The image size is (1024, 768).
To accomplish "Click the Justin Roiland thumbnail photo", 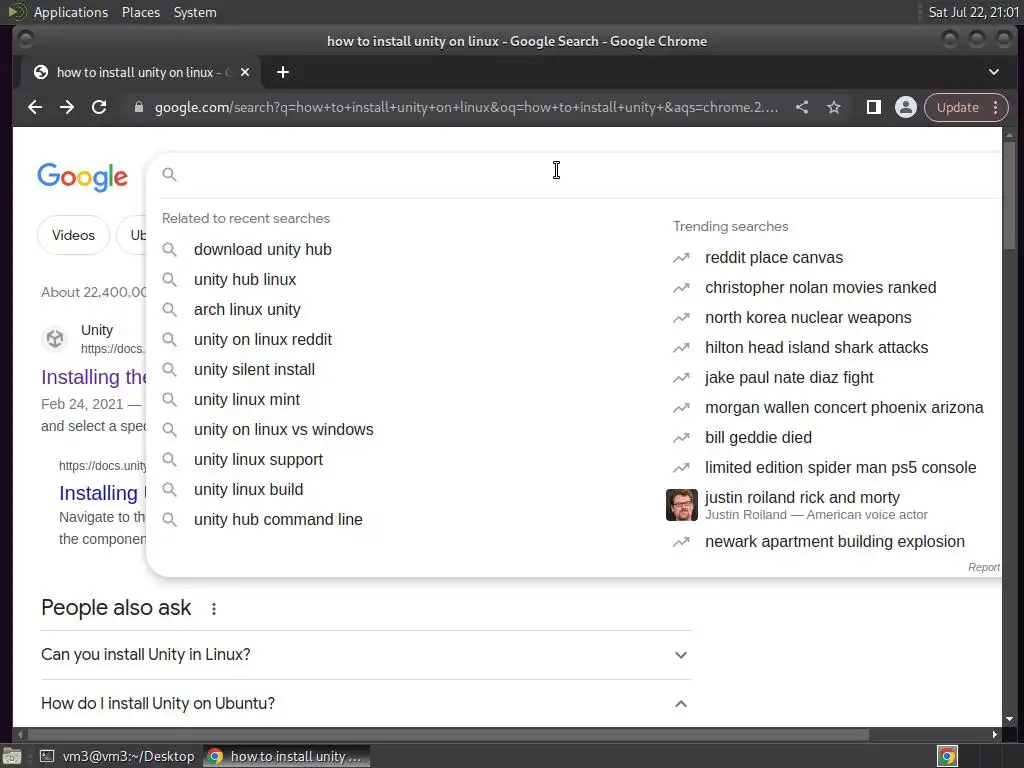I will click(x=681, y=505).
